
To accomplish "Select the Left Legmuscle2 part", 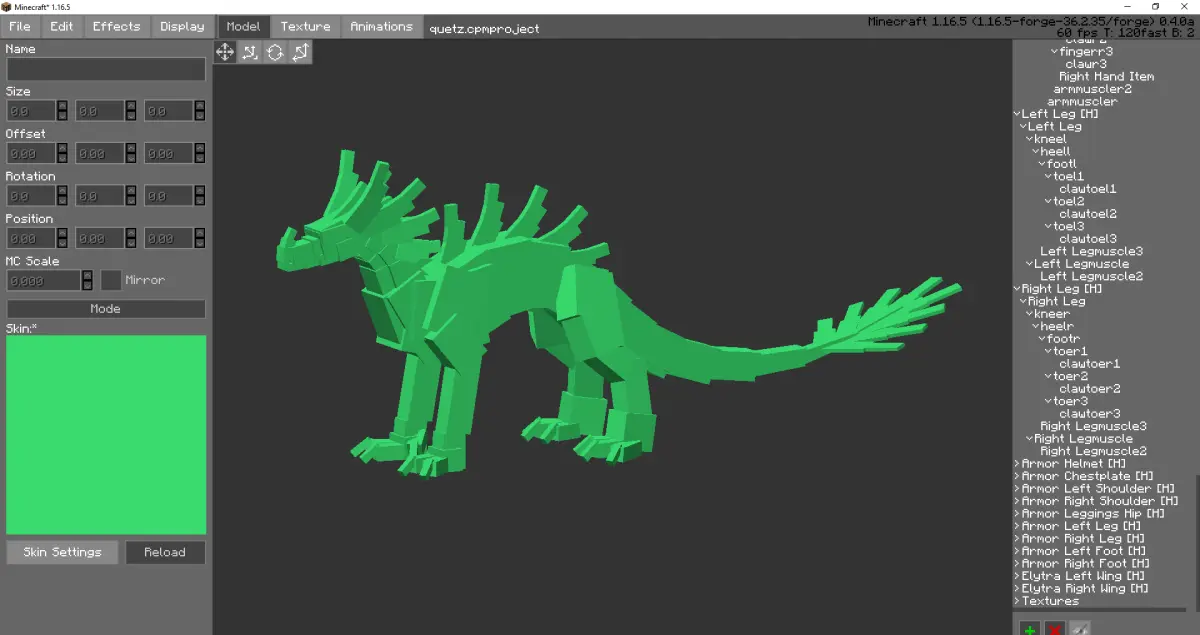I will (x=1092, y=276).
